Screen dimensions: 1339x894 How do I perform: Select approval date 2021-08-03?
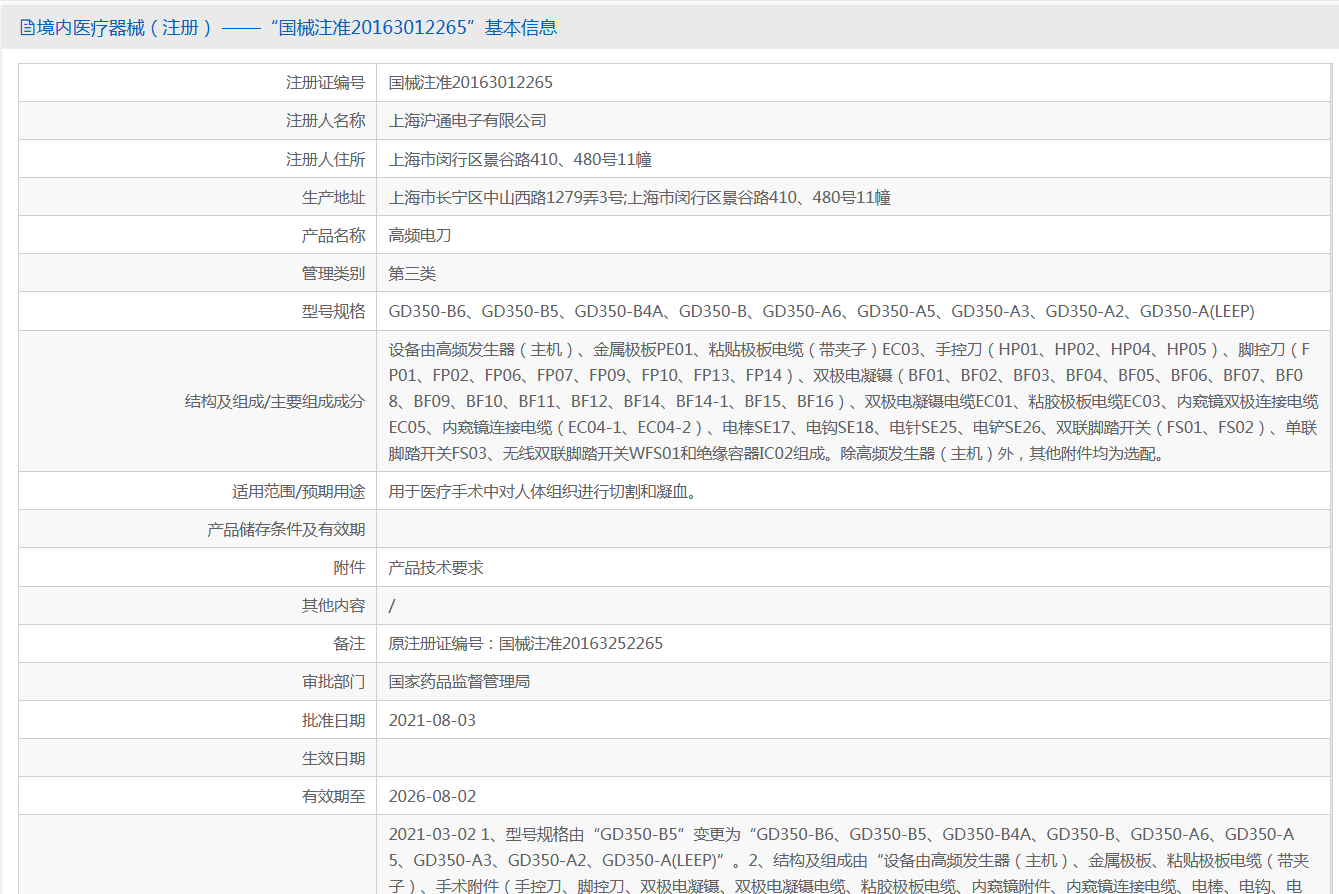point(432,720)
